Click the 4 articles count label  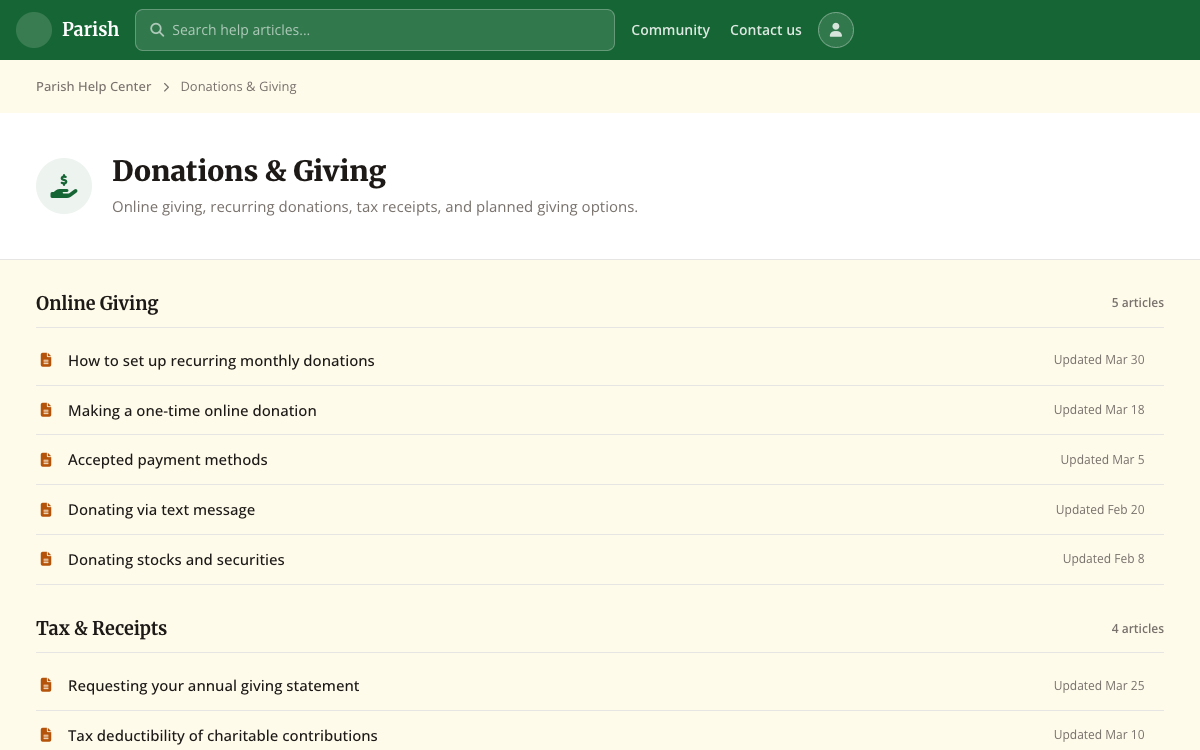(1138, 628)
